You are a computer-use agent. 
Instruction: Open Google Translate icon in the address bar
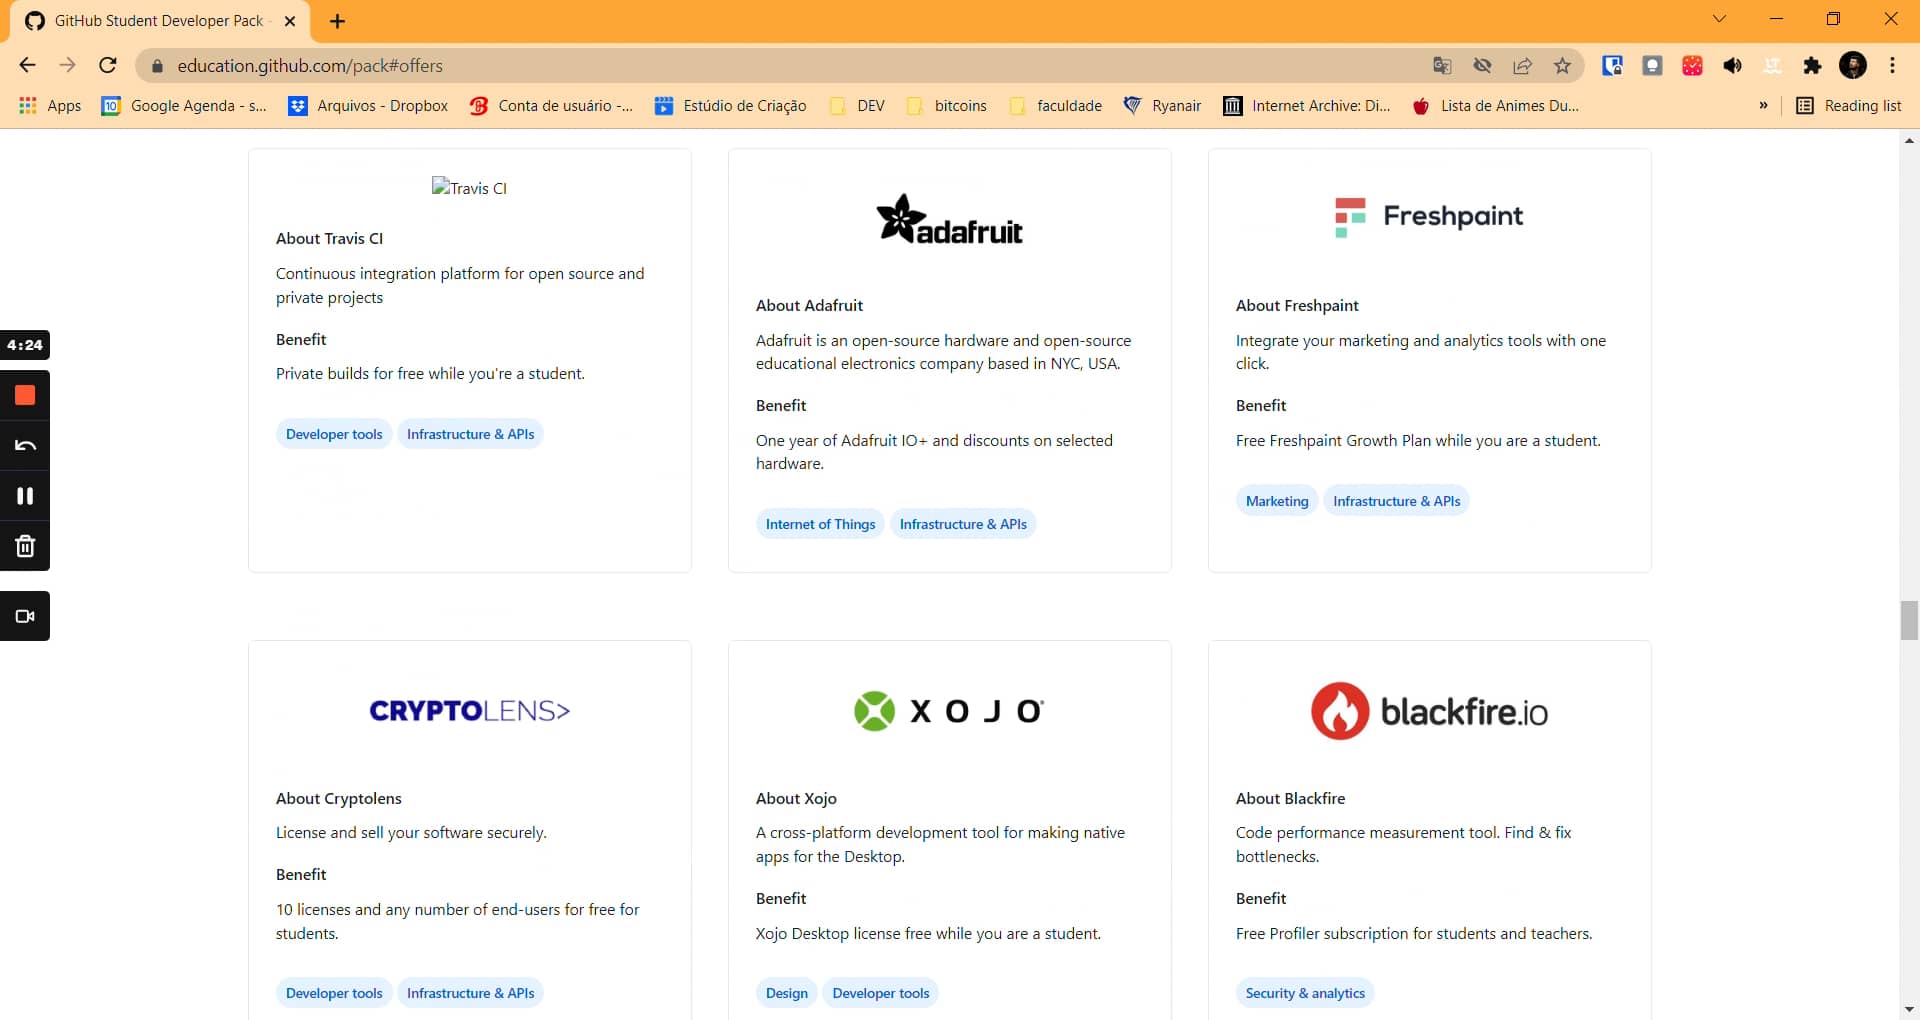coord(1441,65)
